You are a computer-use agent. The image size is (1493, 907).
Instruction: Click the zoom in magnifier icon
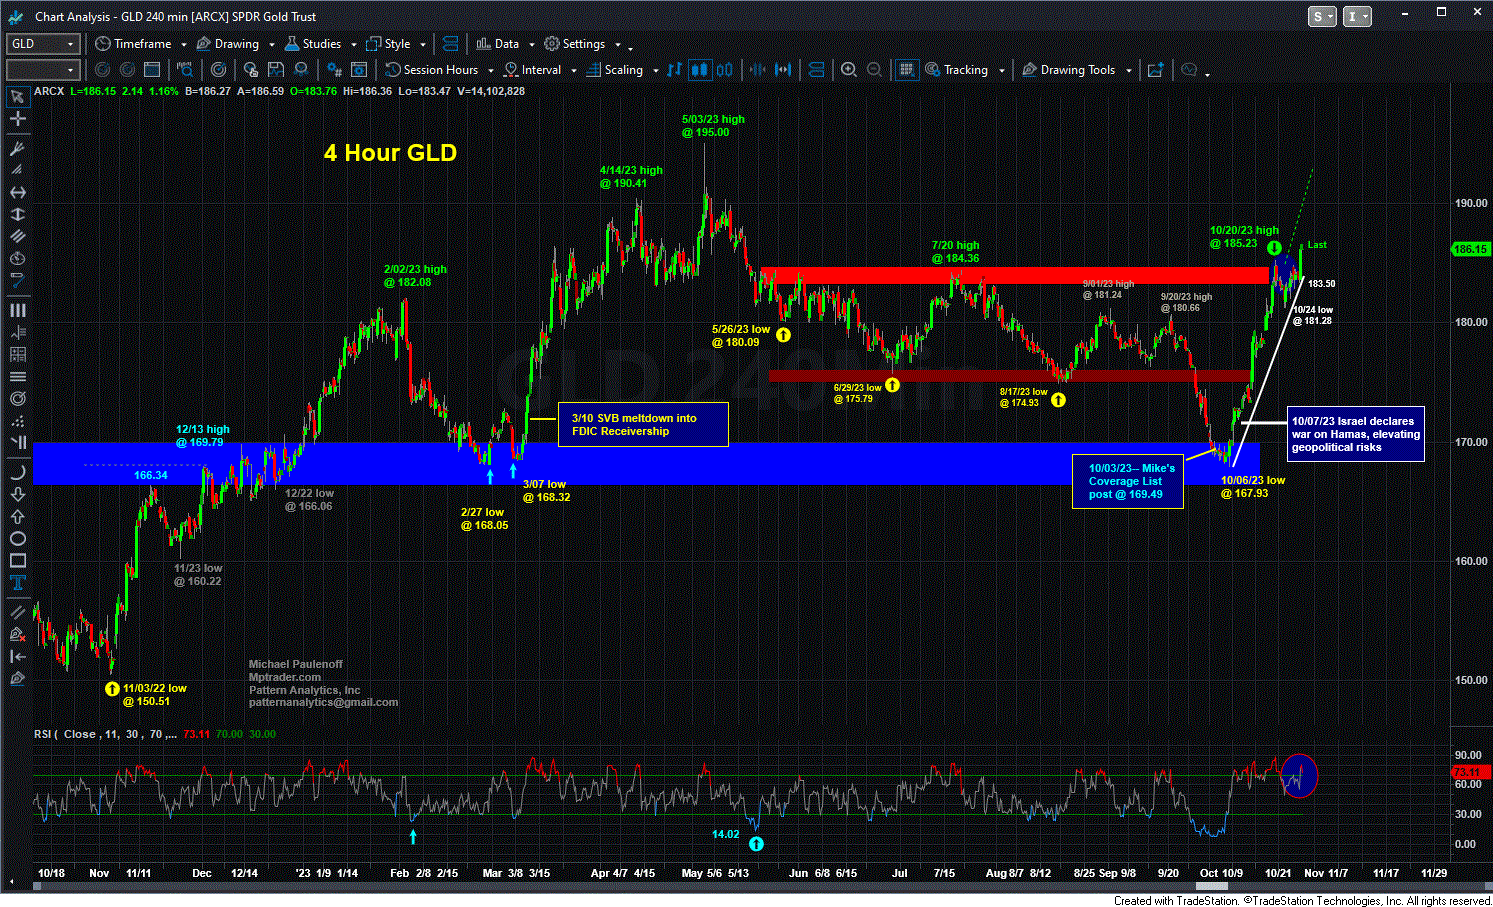(x=849, y=70)
